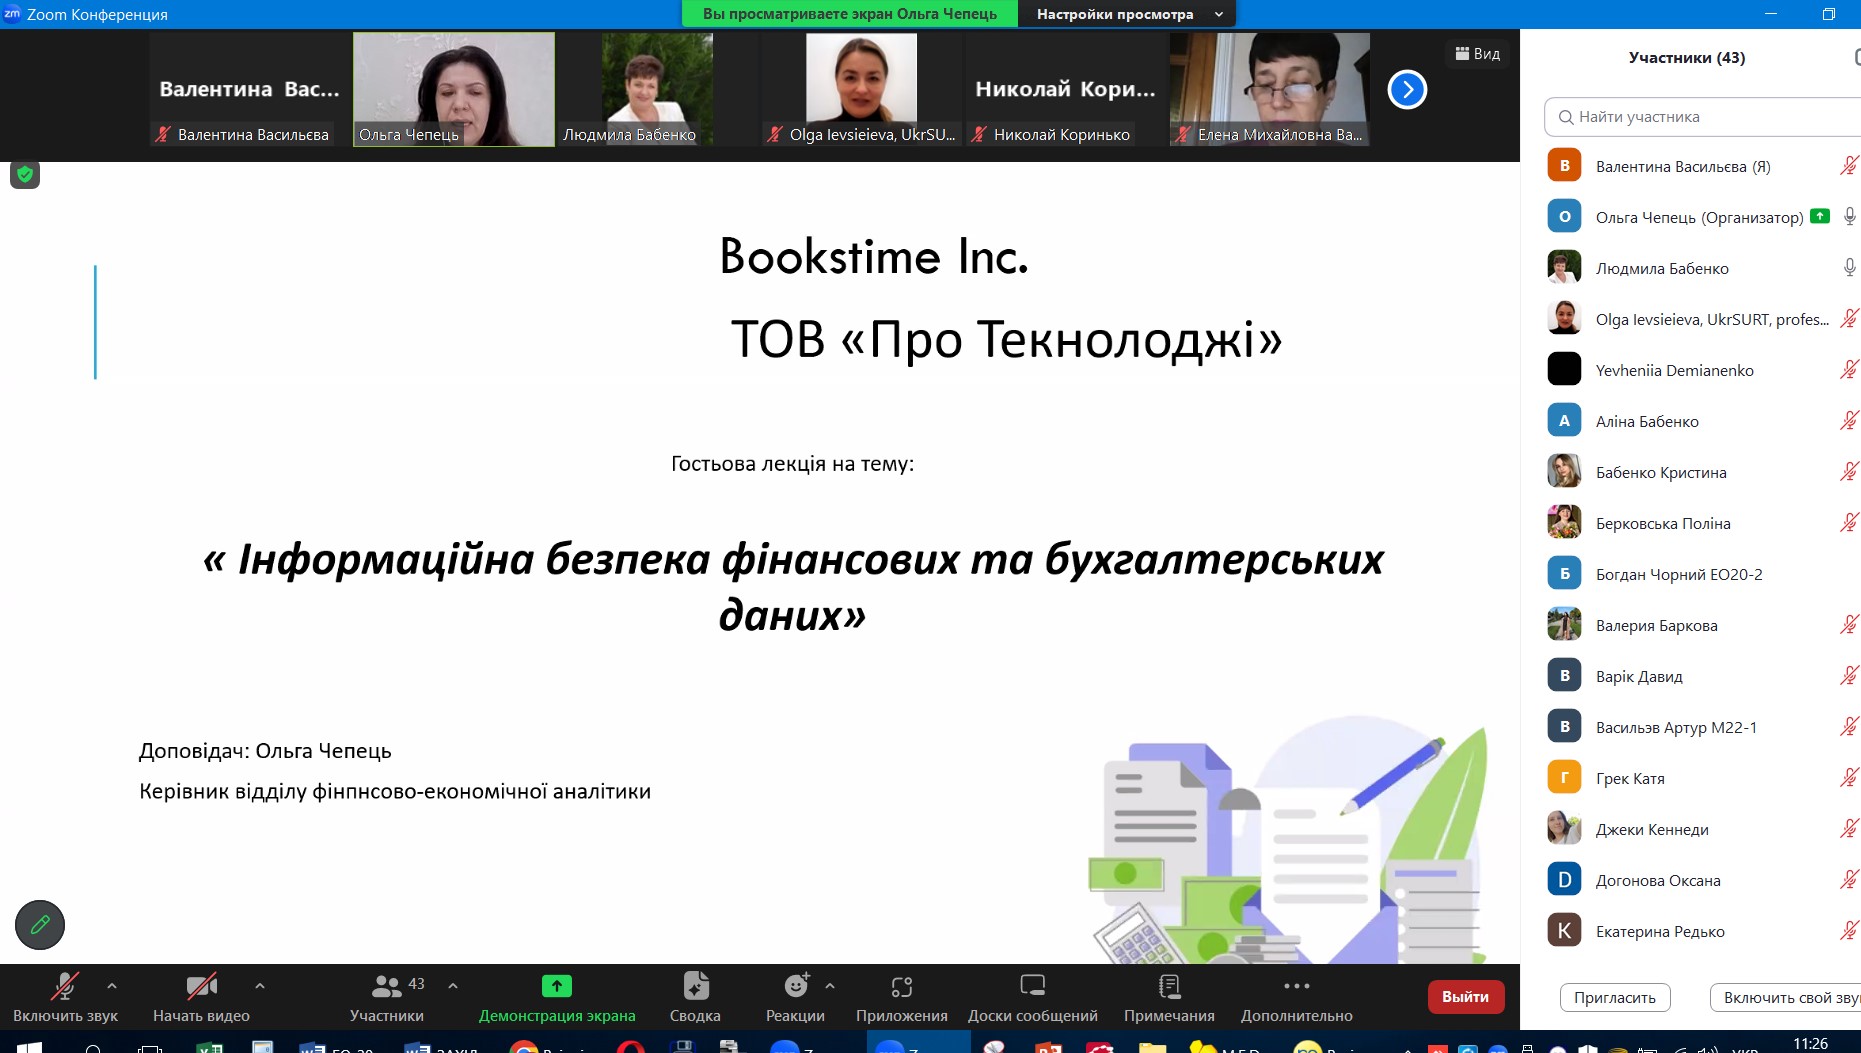Click Включить свой звук button
The image size is (1861, 1053).
click(1788, 998)
